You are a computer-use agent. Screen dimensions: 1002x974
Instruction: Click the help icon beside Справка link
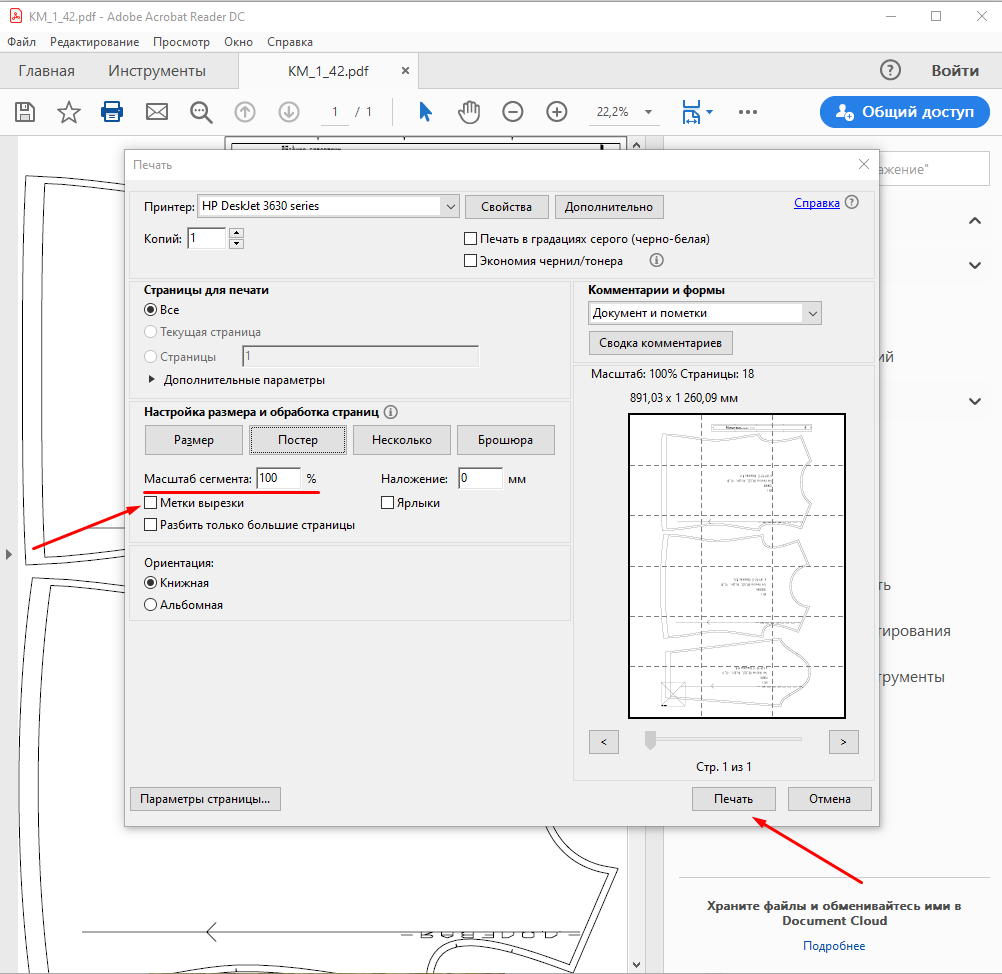(x=851, y=203)
